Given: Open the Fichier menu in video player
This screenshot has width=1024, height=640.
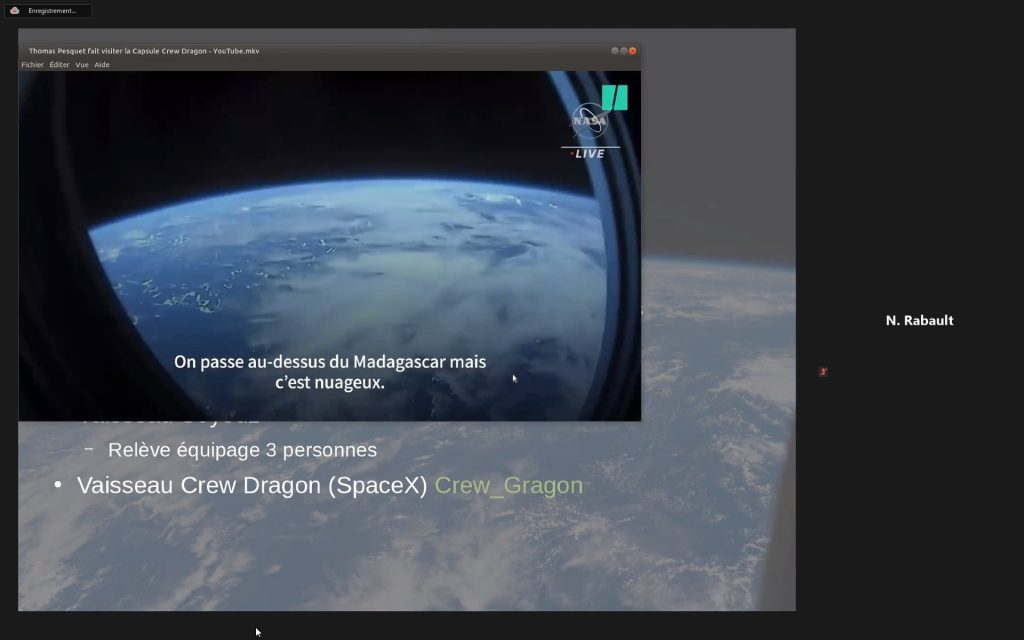Looking at the screenshot, I should (32, 65).
